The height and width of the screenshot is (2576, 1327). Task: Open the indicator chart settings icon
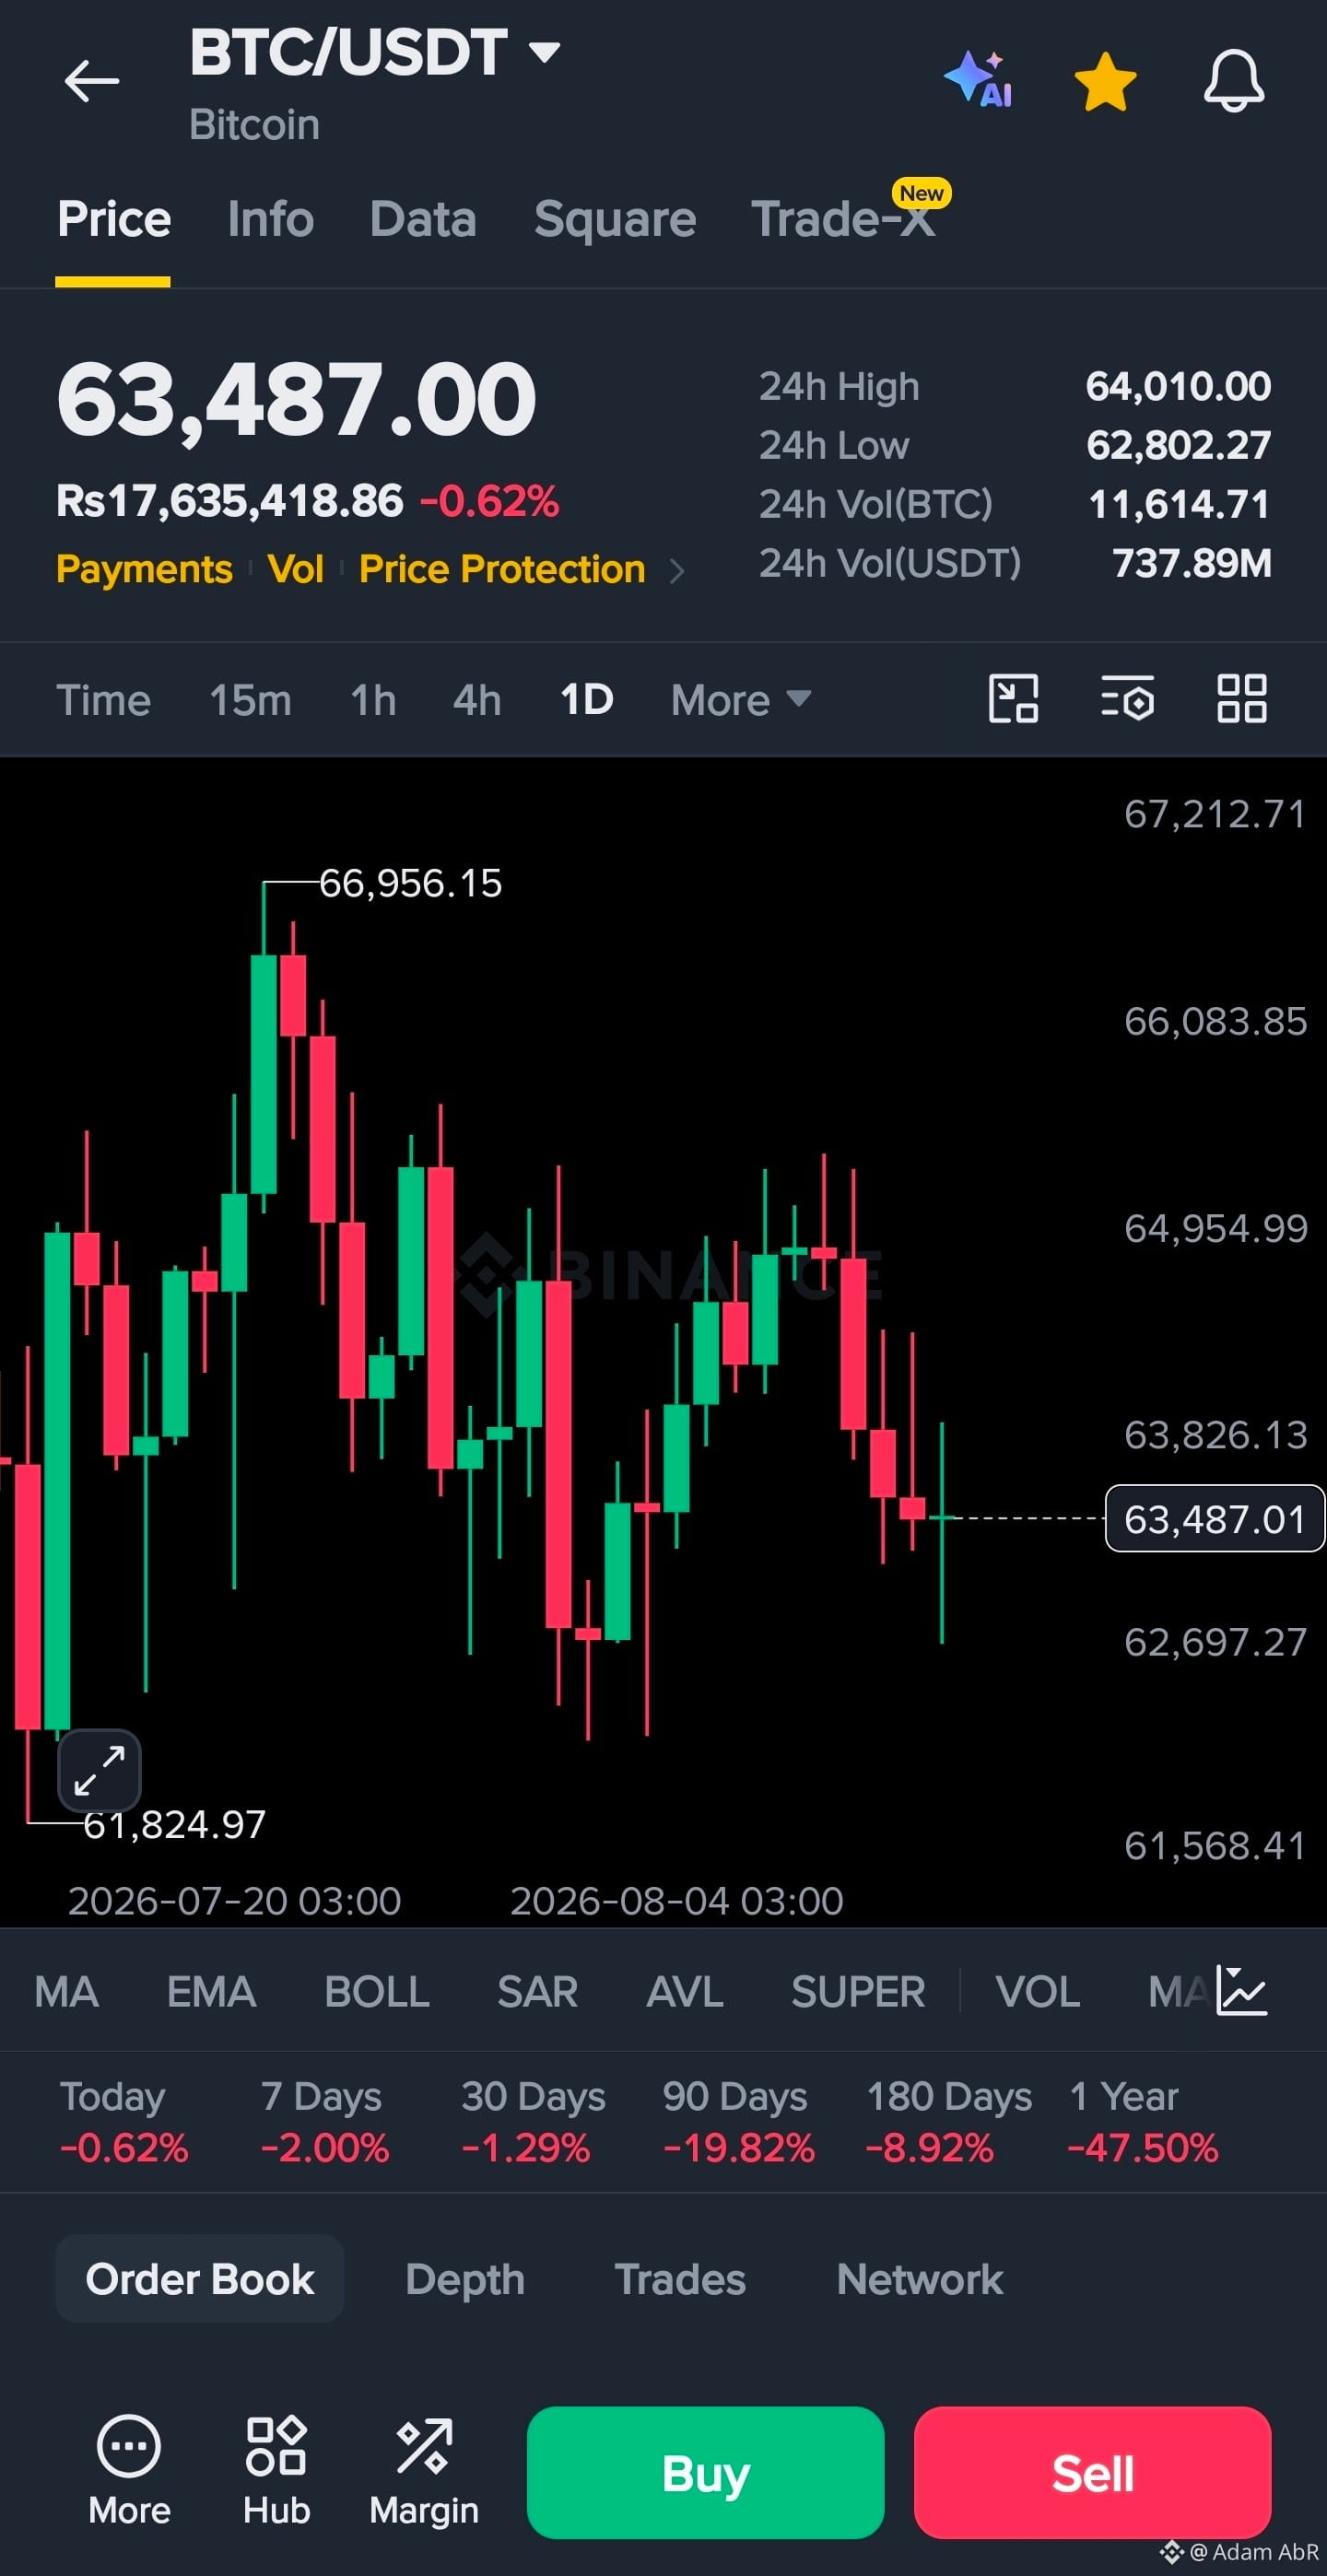coord(1242,1990)
